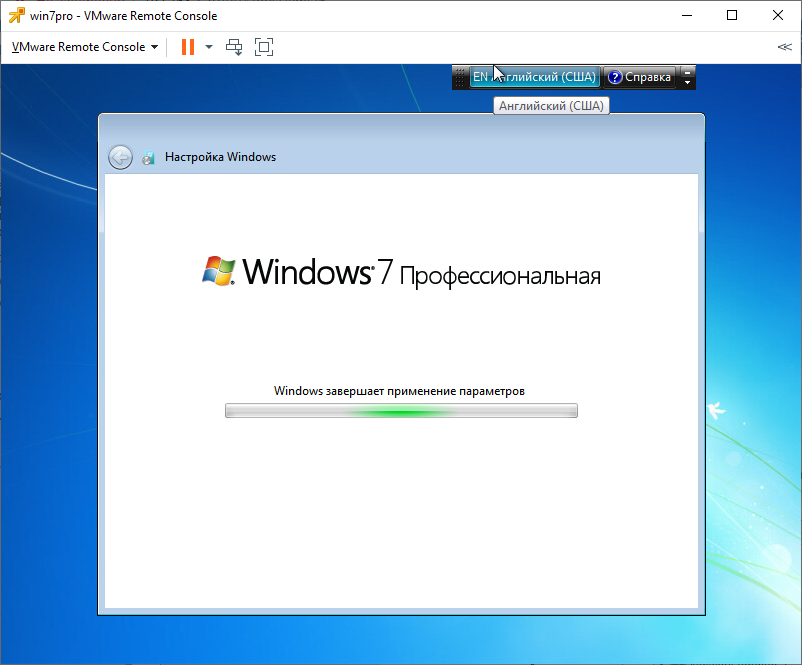This screenshot has width=802, height=665.
Task: Enter full screen mode
Action: point(264,47)
